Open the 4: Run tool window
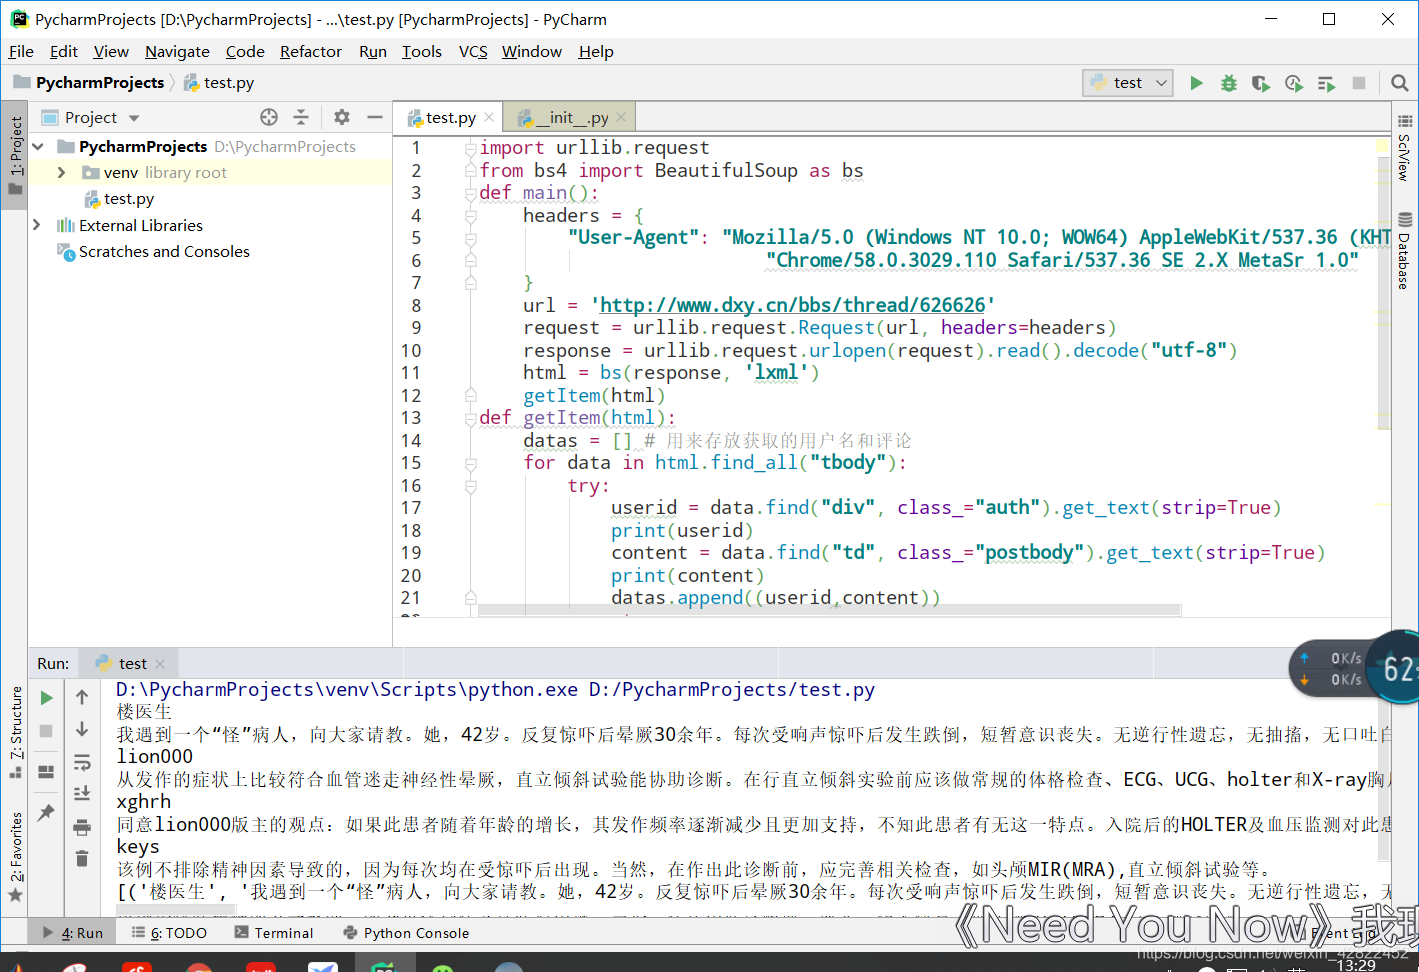1419x972 pixels. coord(73,932)
